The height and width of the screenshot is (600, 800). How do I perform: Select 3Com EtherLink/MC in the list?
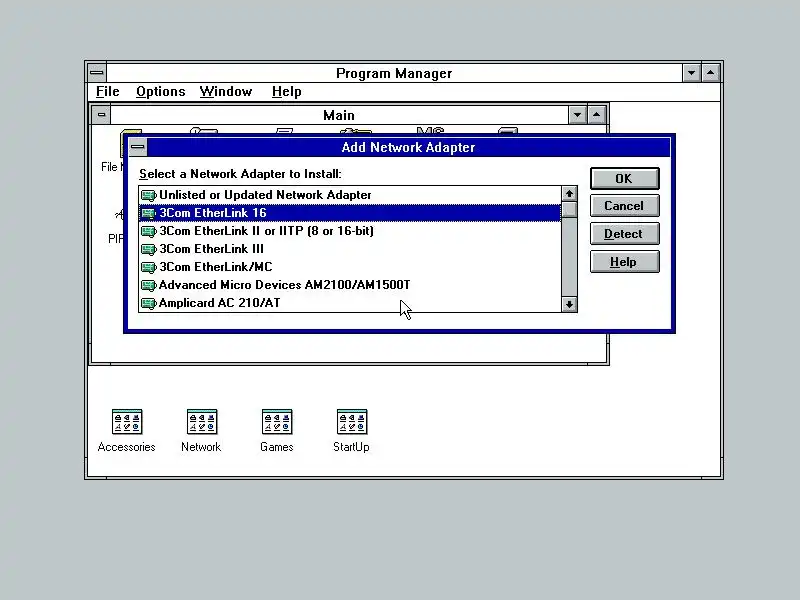coord(349,267)
